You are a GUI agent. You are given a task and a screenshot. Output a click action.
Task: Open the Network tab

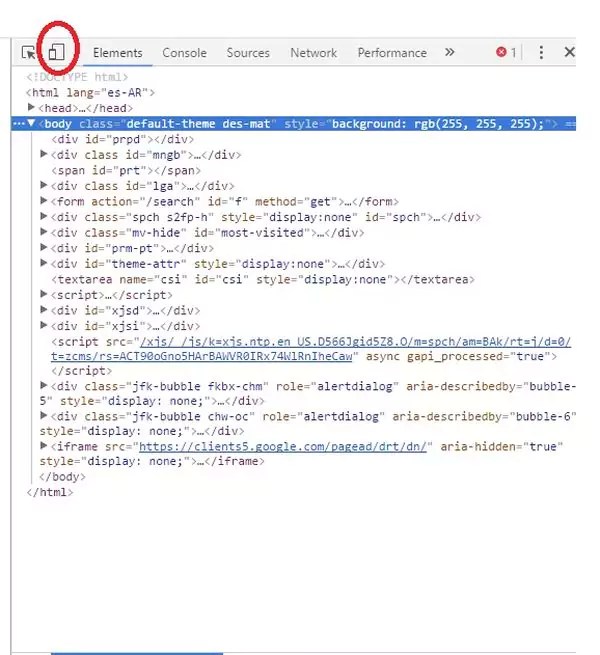point(313,53)
